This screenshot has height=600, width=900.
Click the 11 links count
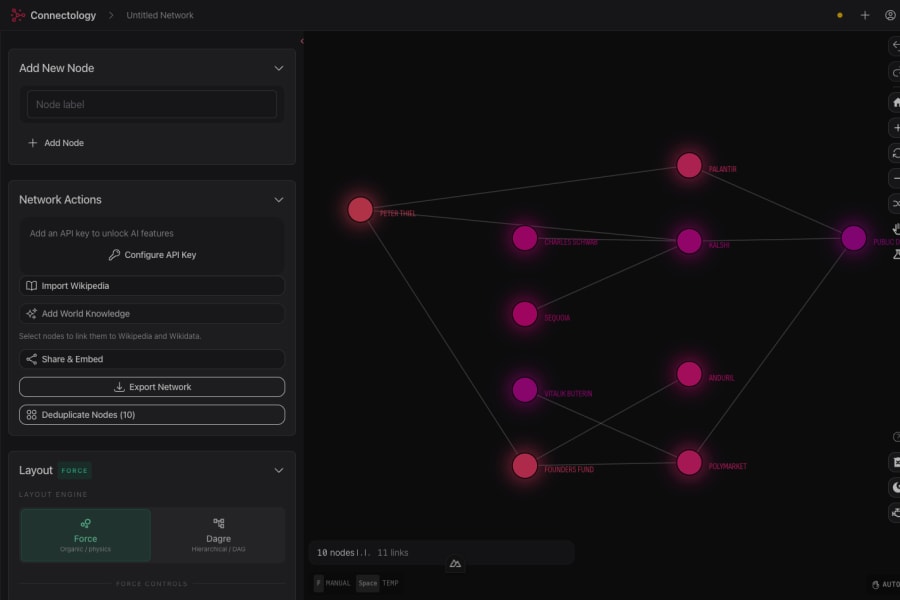click(x=393, y=553)
